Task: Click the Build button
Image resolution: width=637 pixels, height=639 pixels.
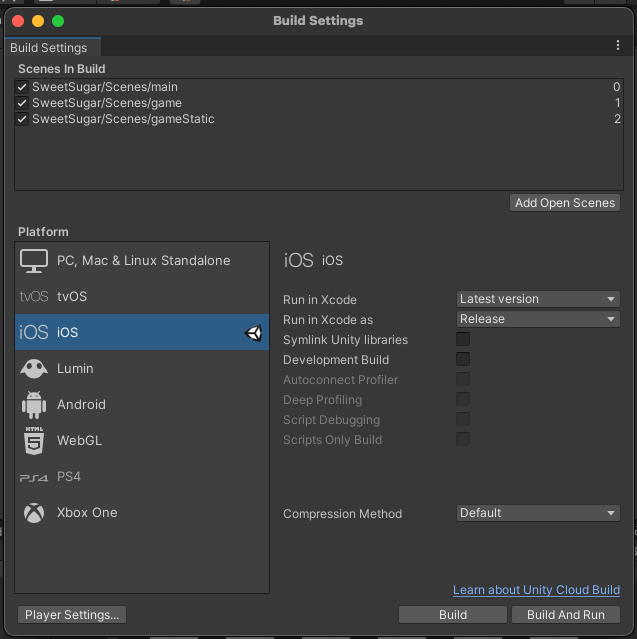Action: click(453, 615)
